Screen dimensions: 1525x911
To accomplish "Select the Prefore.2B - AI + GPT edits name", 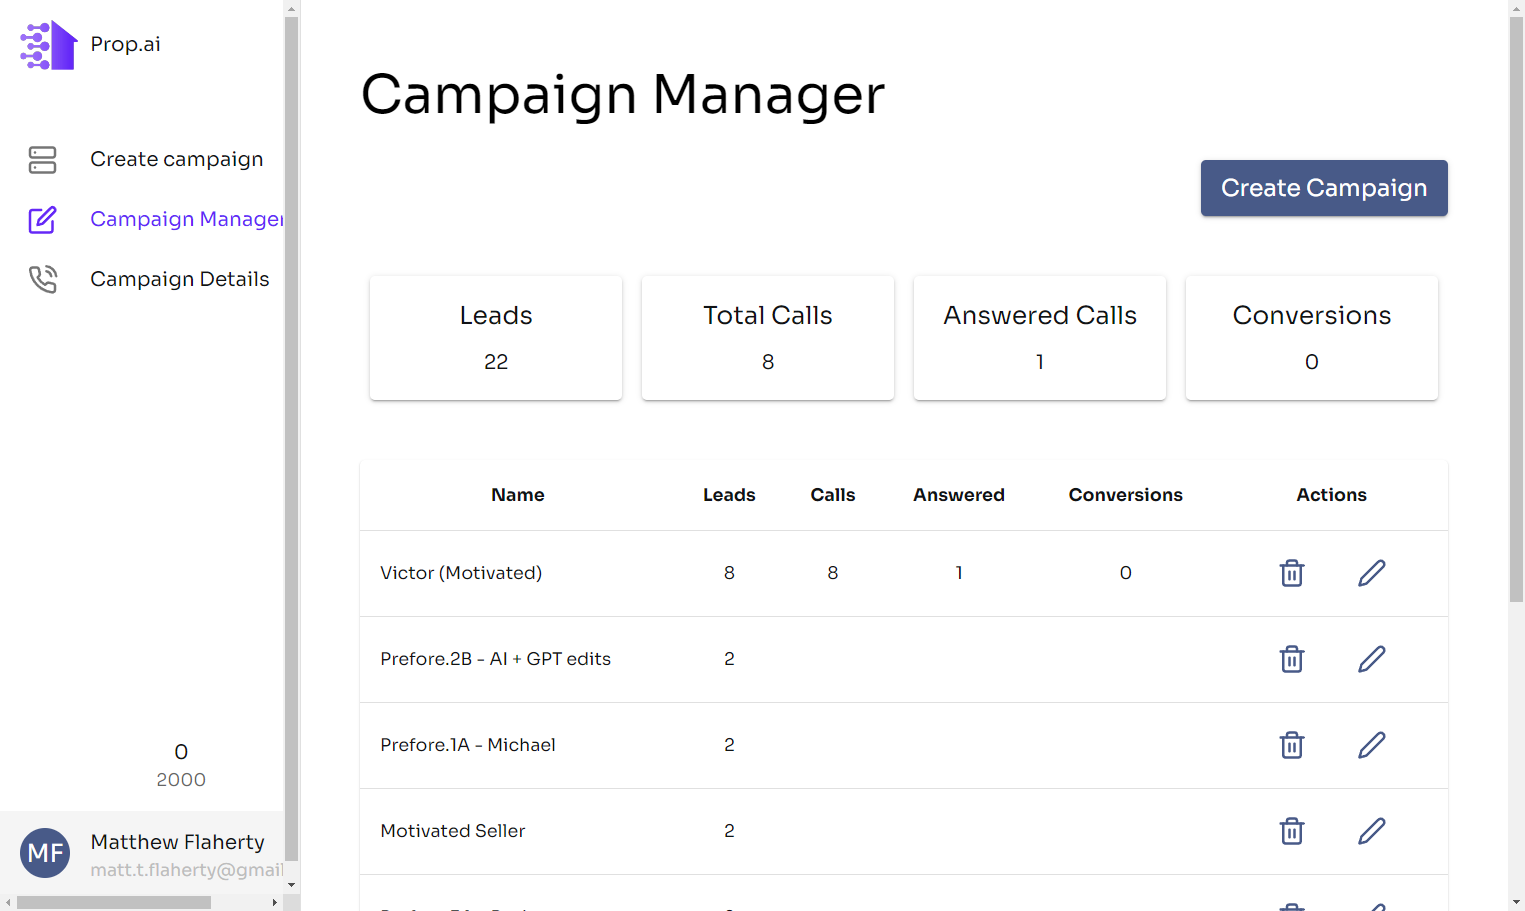I will 496,659.
